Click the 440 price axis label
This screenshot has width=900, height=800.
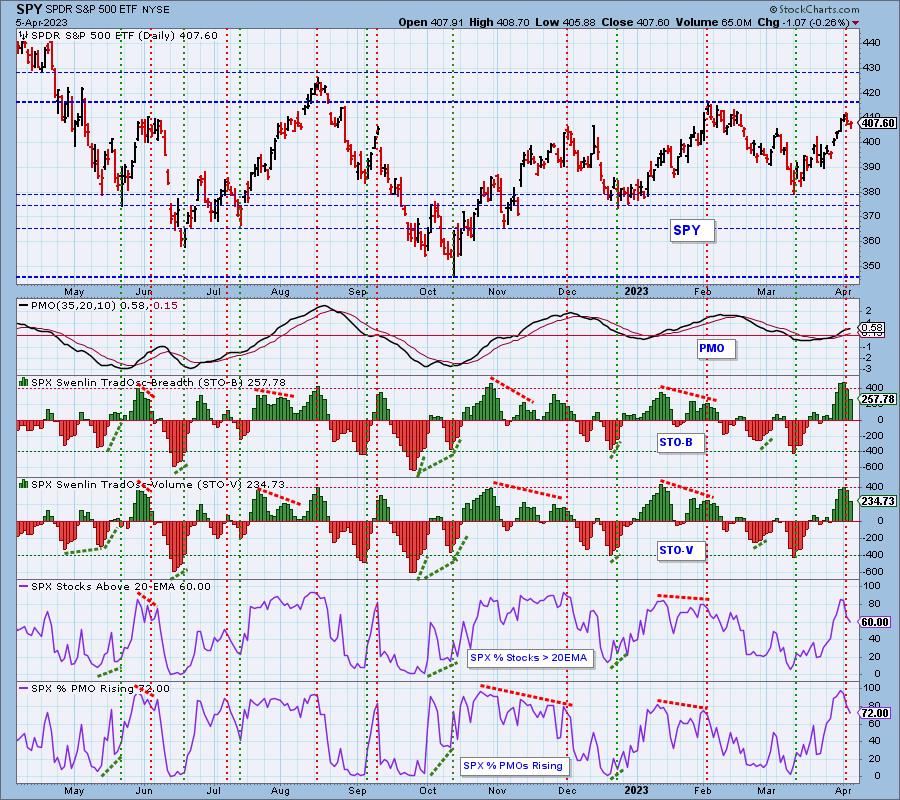click(x=871, y=43)
